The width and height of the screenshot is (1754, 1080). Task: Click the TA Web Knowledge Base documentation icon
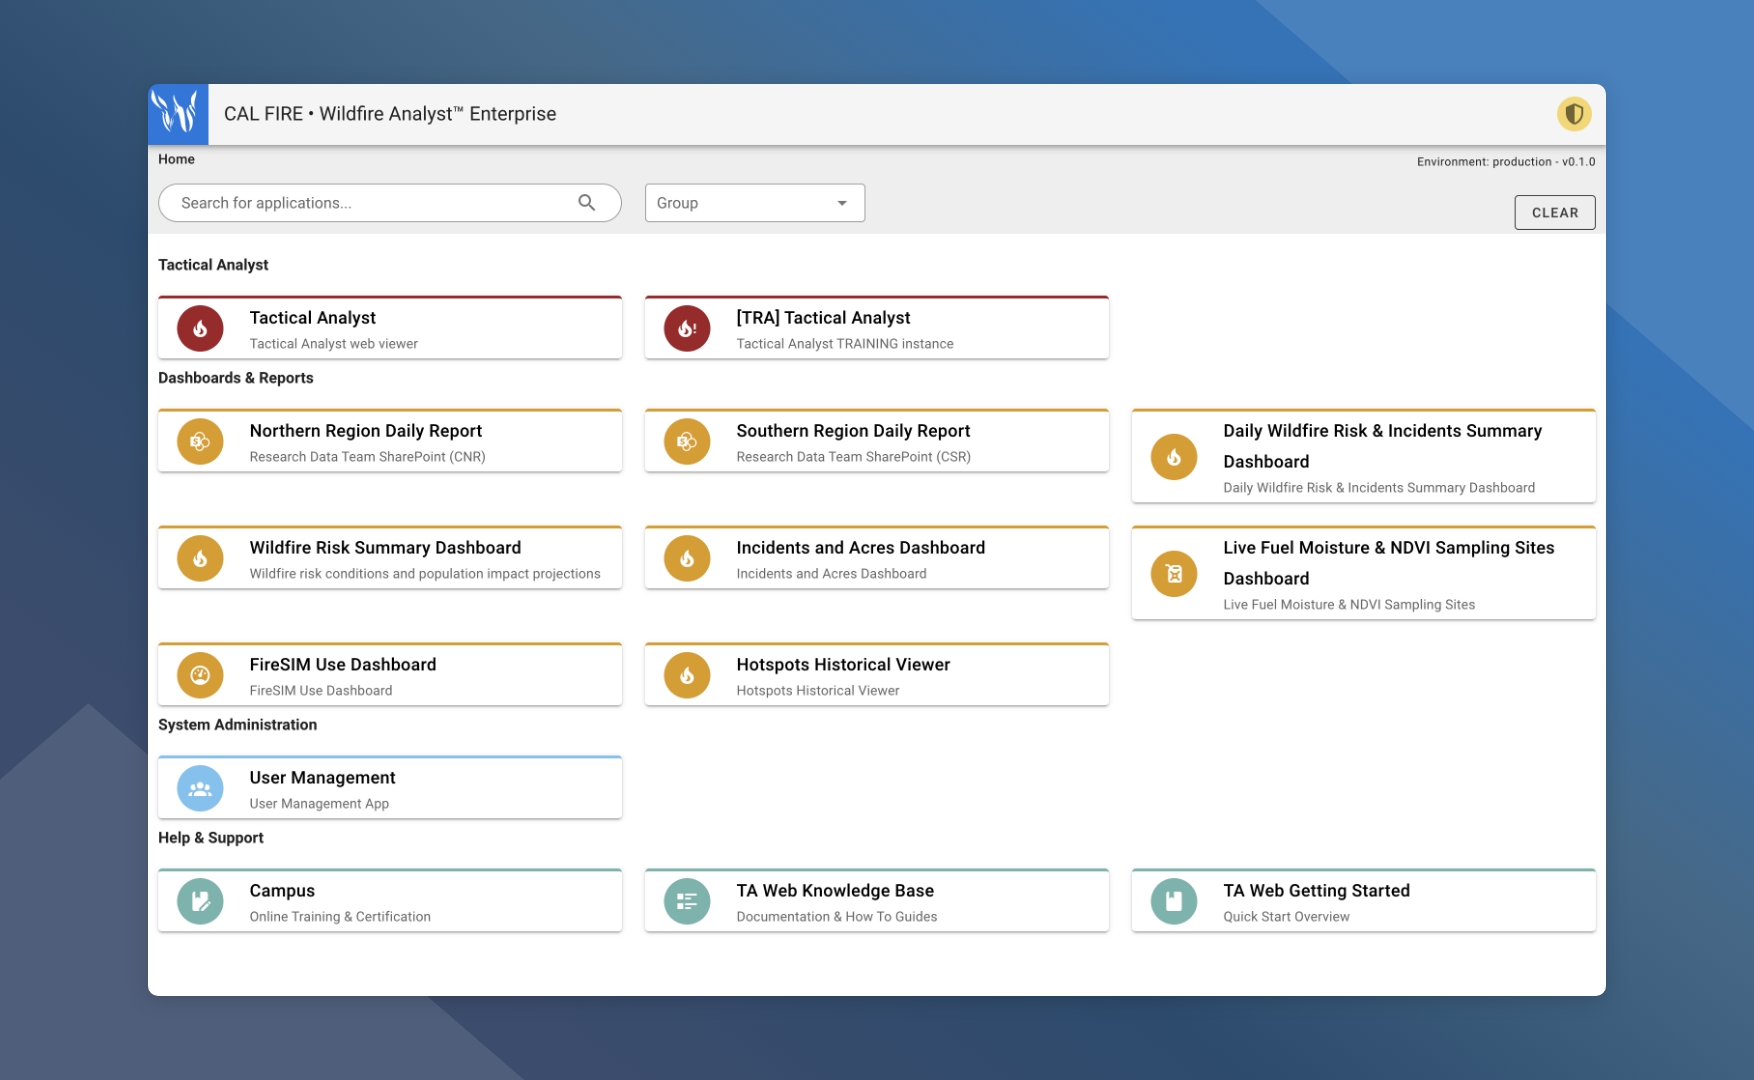(x=687, y=901)
